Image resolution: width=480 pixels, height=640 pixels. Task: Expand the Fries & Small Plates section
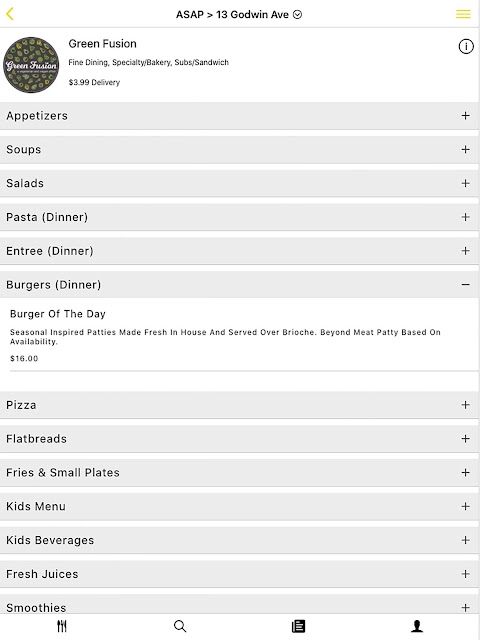point(239,473)
